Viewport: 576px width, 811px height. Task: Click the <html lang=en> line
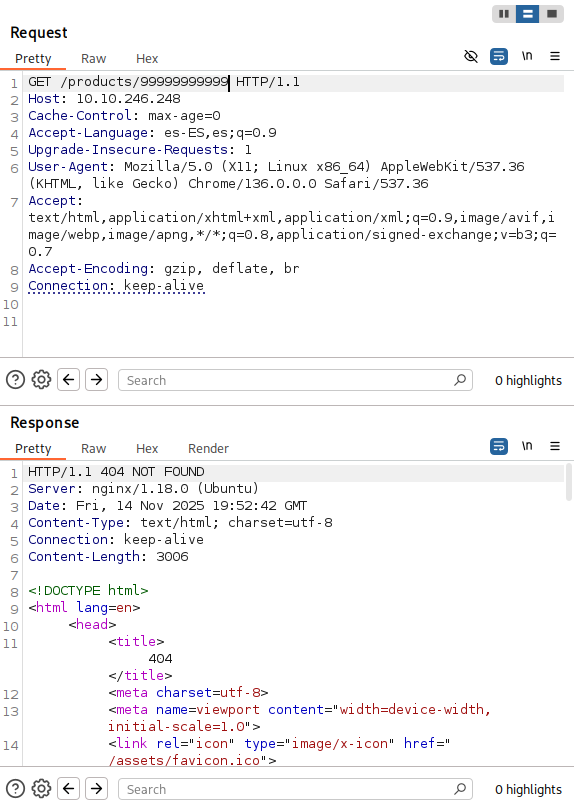pos(84,608)
